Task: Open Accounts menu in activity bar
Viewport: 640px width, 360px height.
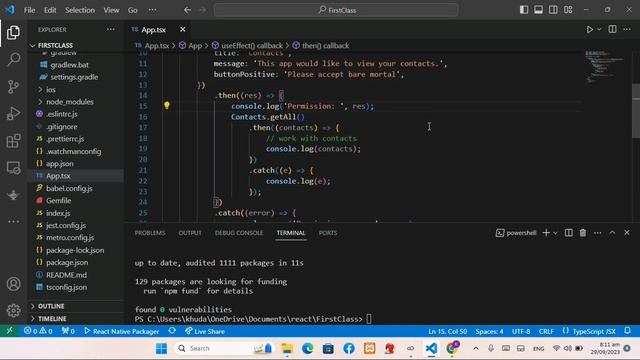Action: click(x=13, y=284)
